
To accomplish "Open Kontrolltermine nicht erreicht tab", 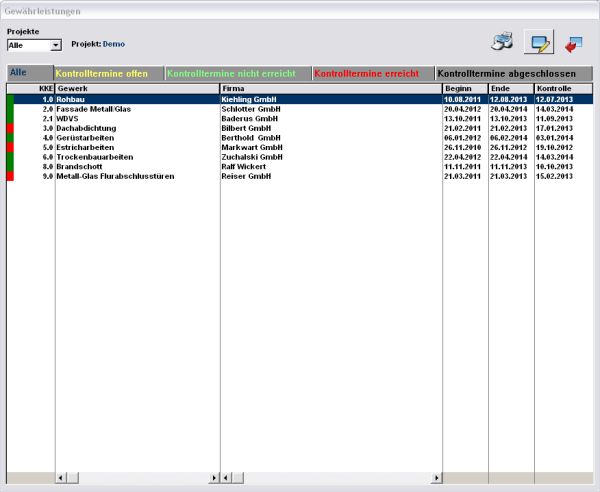I will click(237, 74).
